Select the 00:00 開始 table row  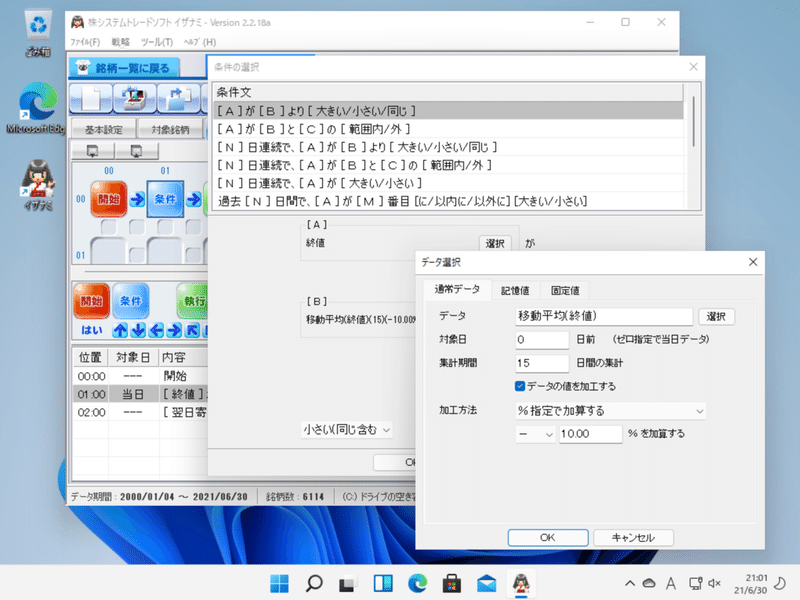140,376
